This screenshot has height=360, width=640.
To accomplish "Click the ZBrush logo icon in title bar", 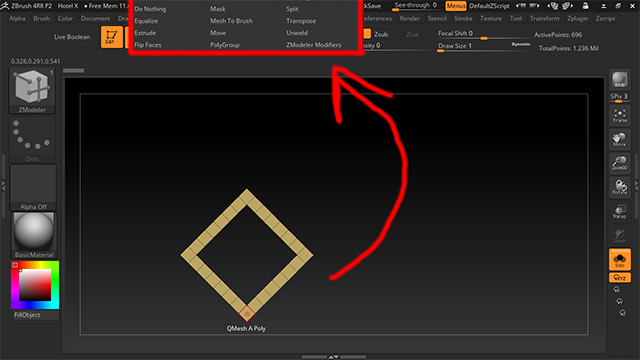I will pos(5,6).
